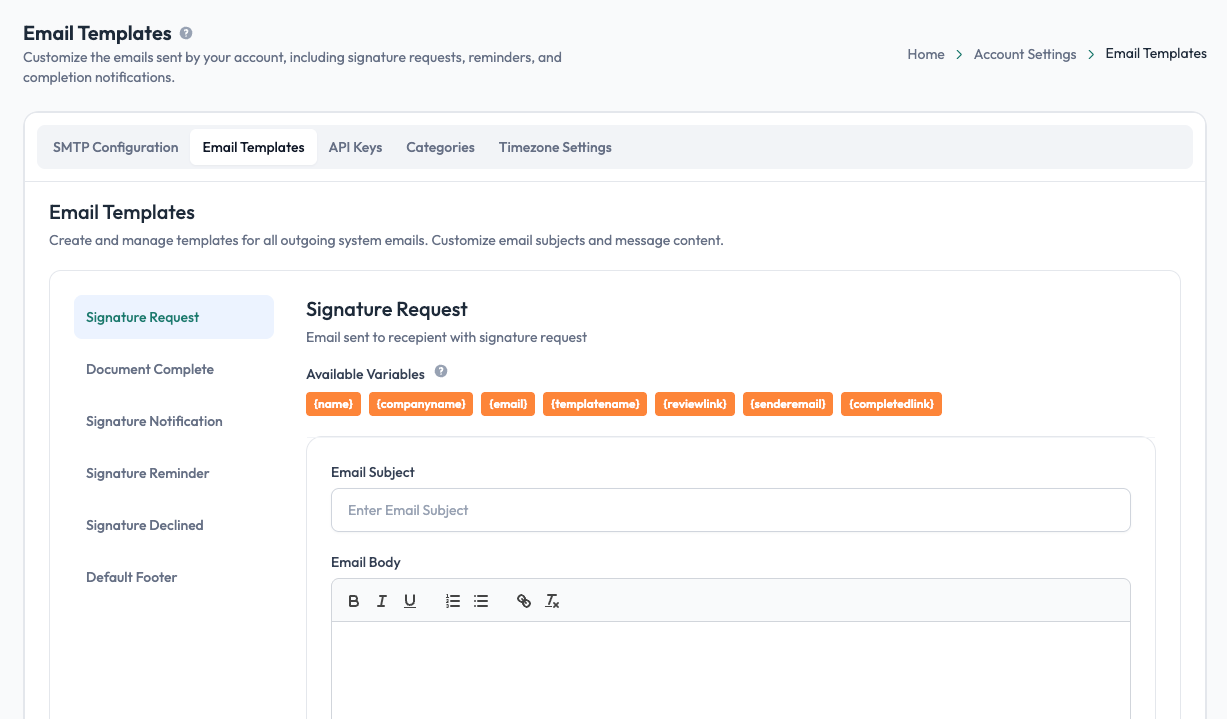
Task: Click the {name} variable tag
Action: click(x=333, y=404)
